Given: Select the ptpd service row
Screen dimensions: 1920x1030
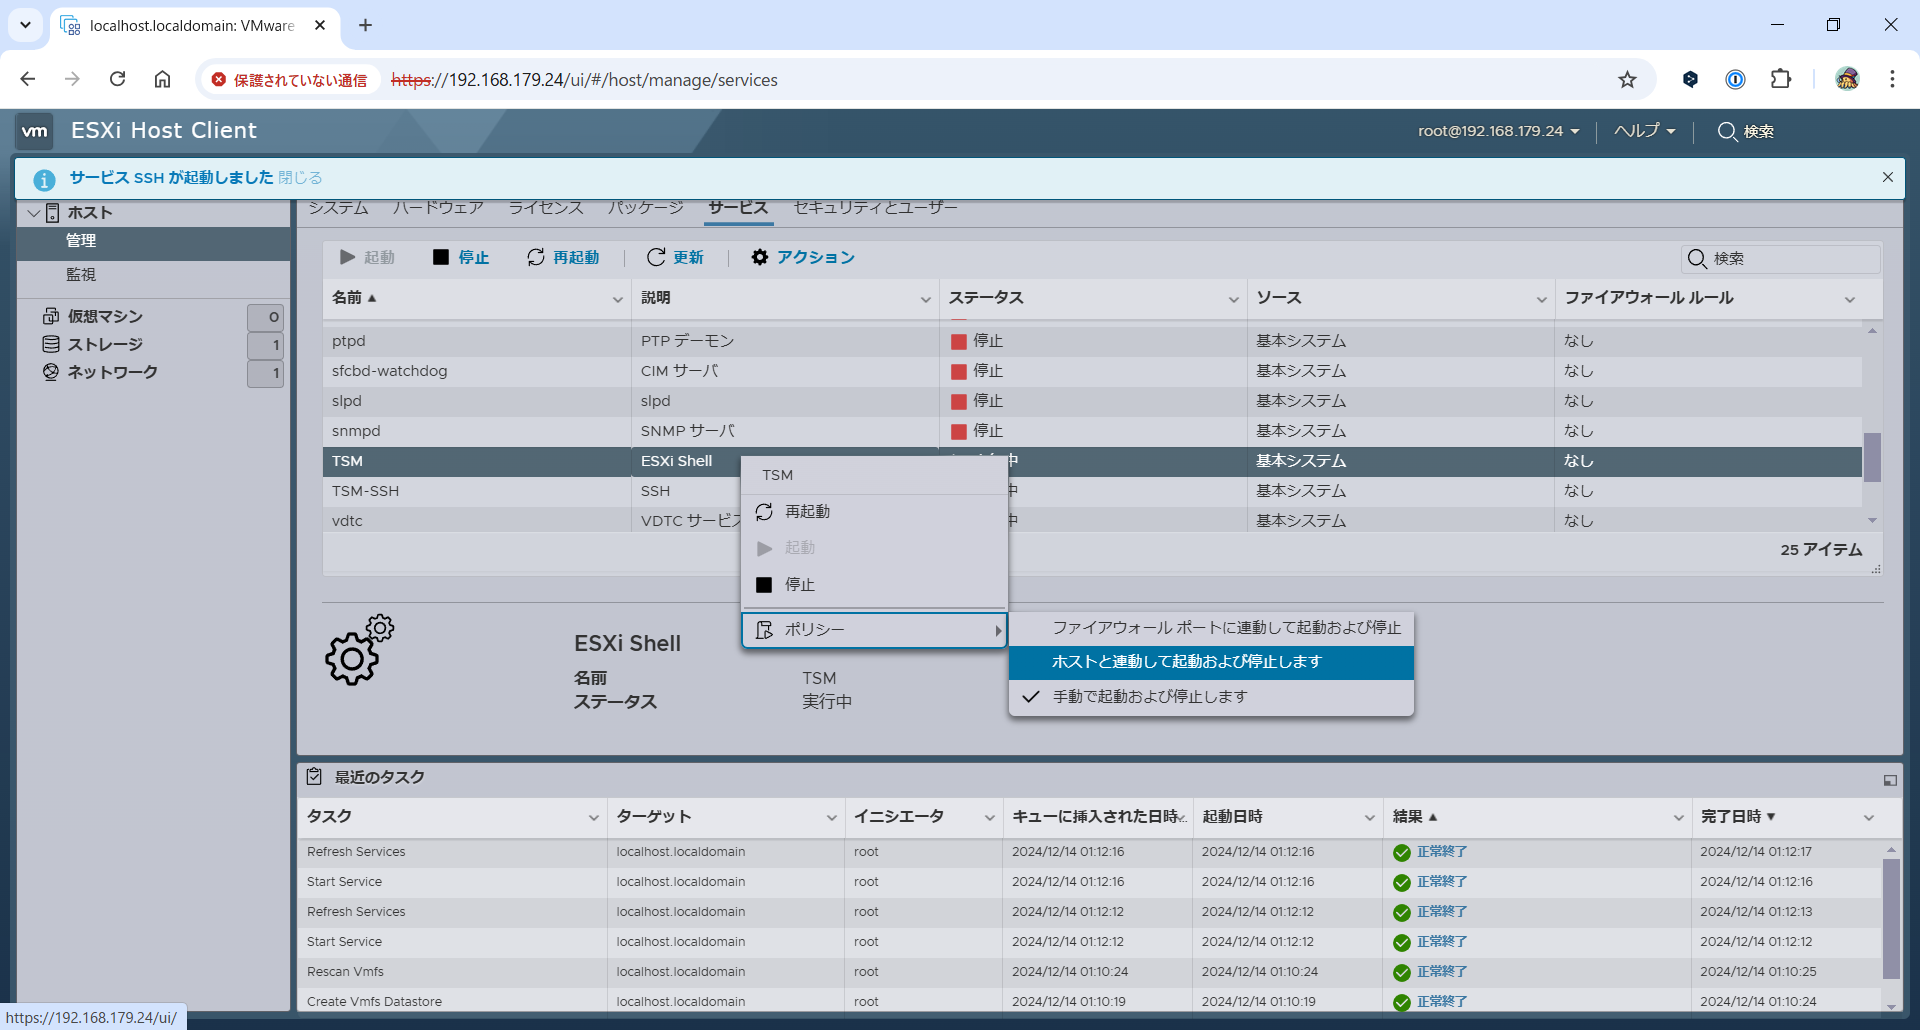Looking at the screenshot, I should click(1092, 341).
